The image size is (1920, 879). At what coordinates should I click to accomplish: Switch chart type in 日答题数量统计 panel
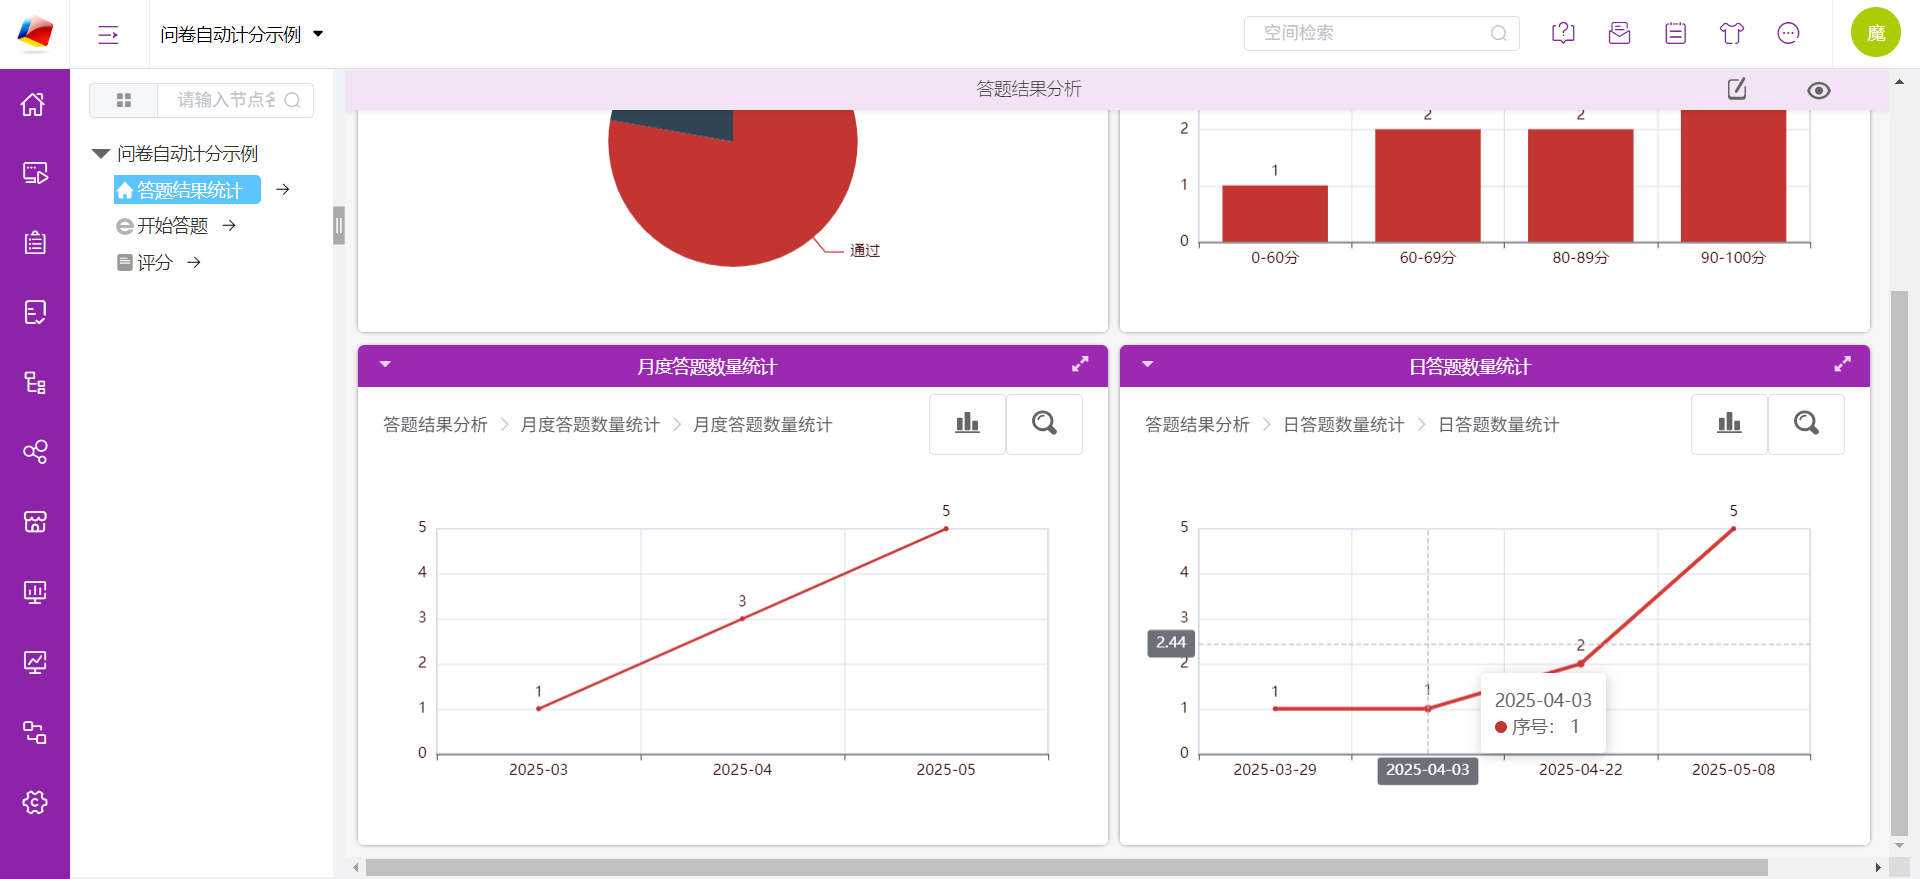(1729, 424)
